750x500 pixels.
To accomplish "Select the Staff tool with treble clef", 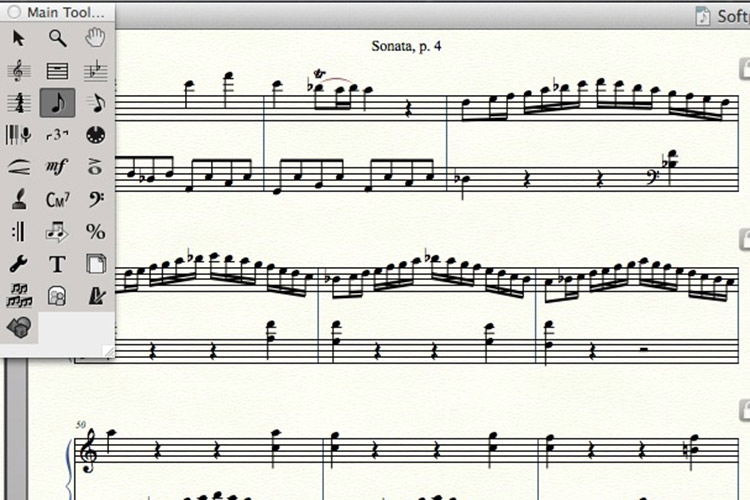I will coord(19,71).
